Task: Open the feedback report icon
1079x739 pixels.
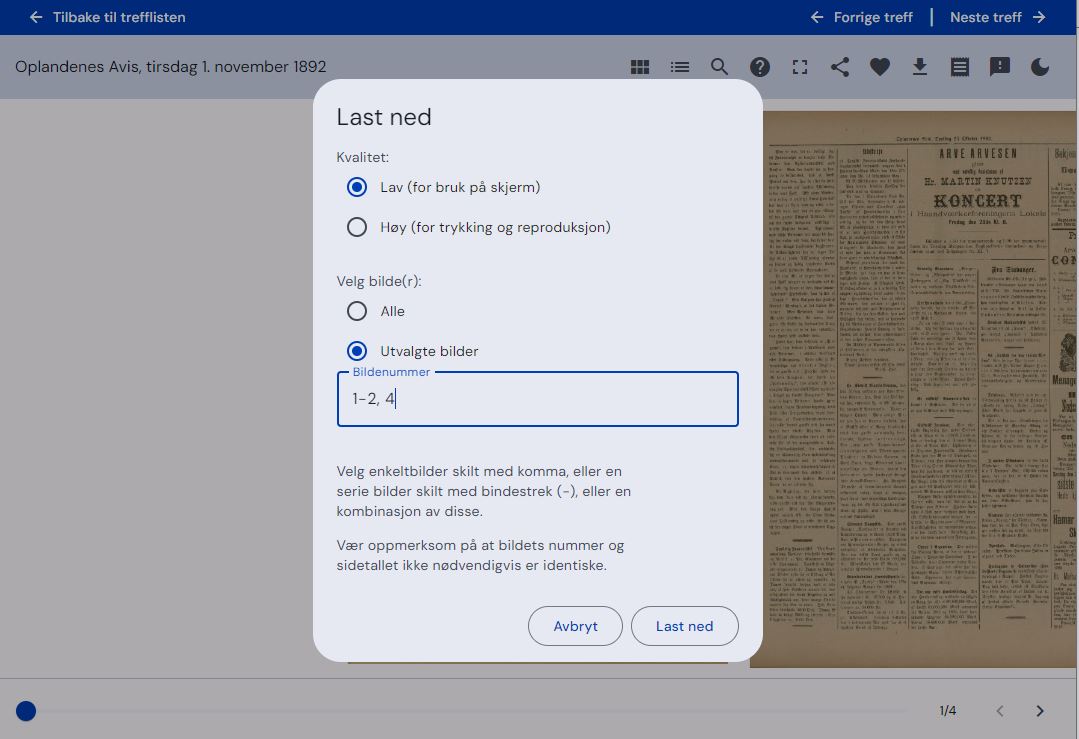Action: pos(1000,67)
